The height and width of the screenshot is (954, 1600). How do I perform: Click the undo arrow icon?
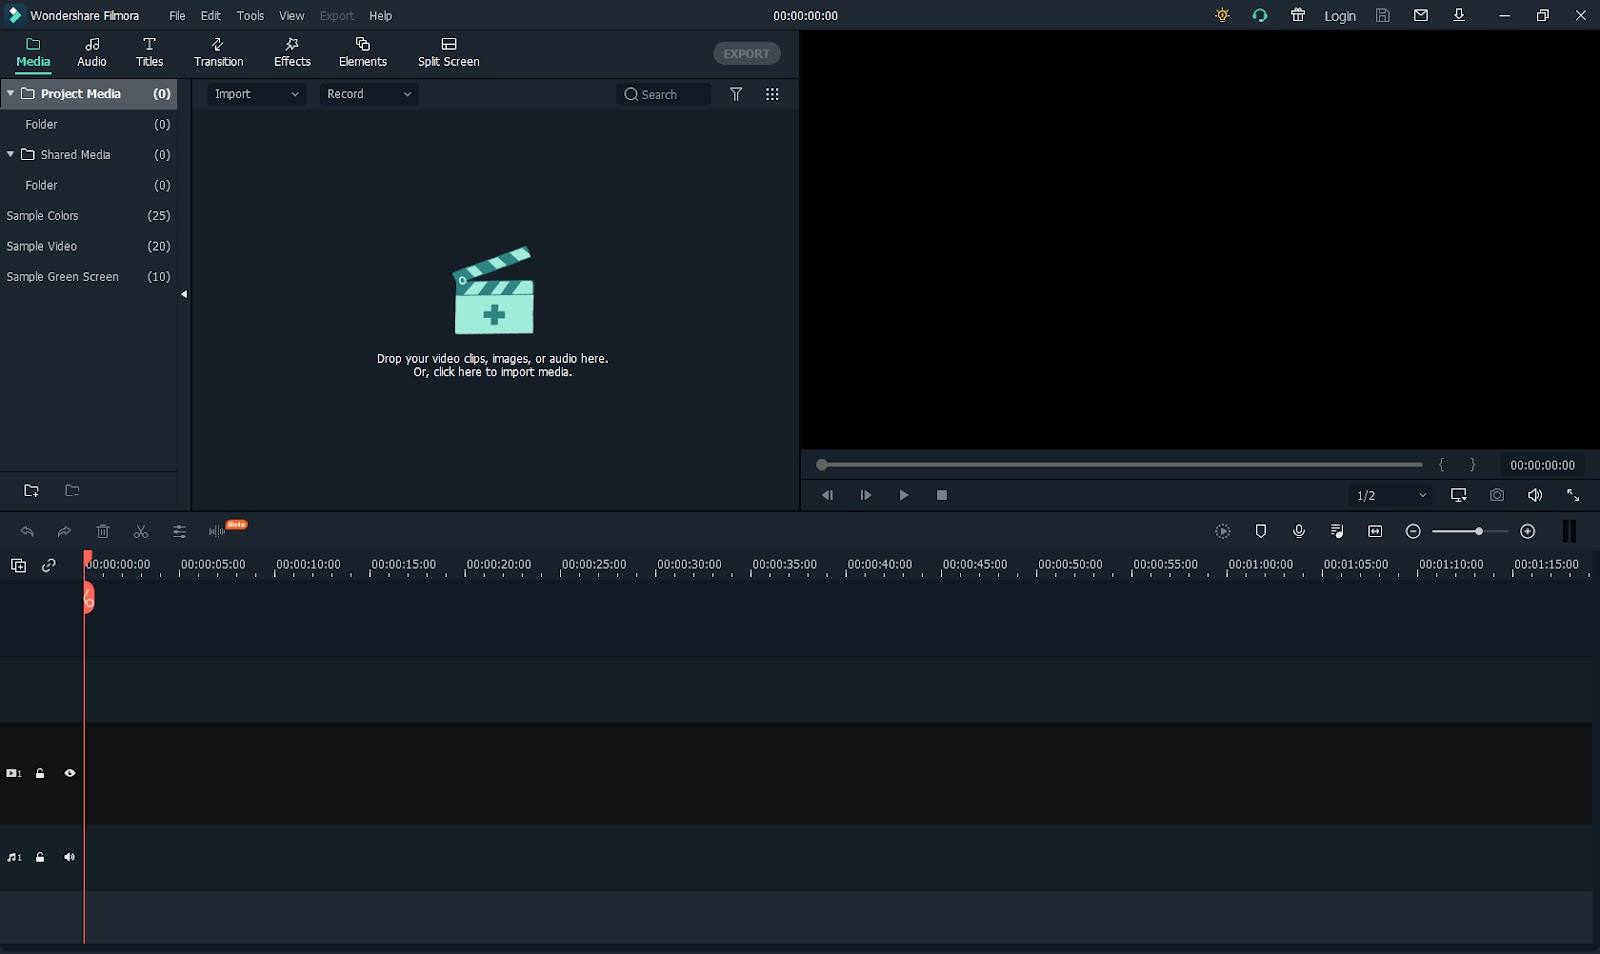pos(27,531)
